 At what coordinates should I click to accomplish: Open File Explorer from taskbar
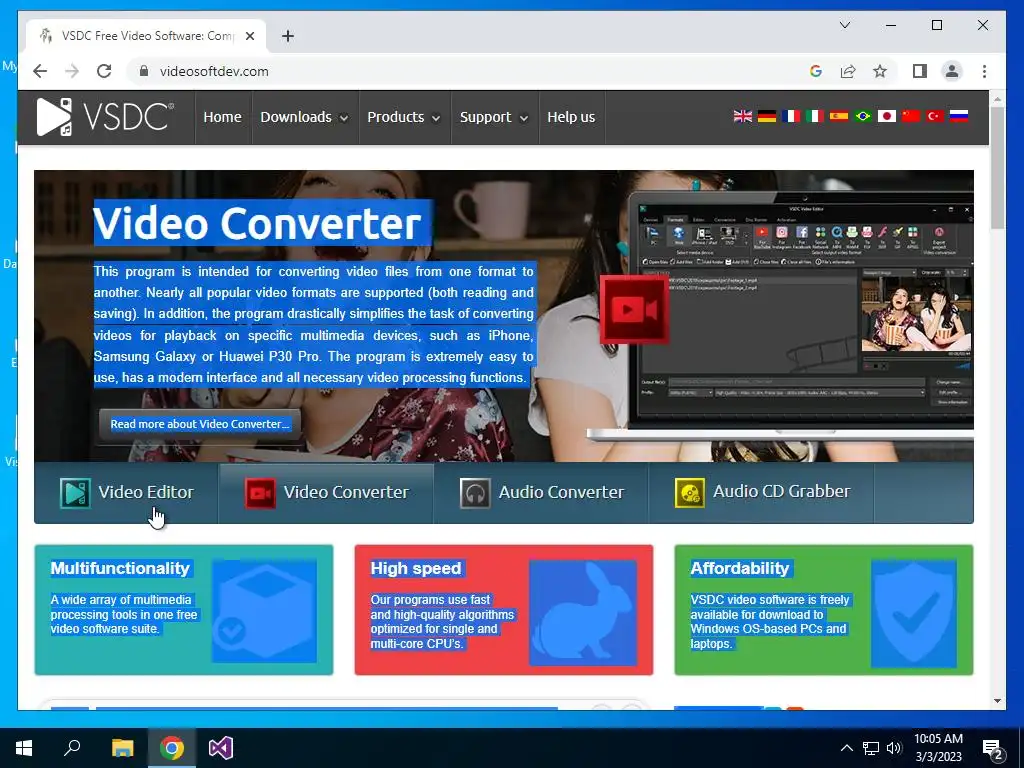[122, 748]
